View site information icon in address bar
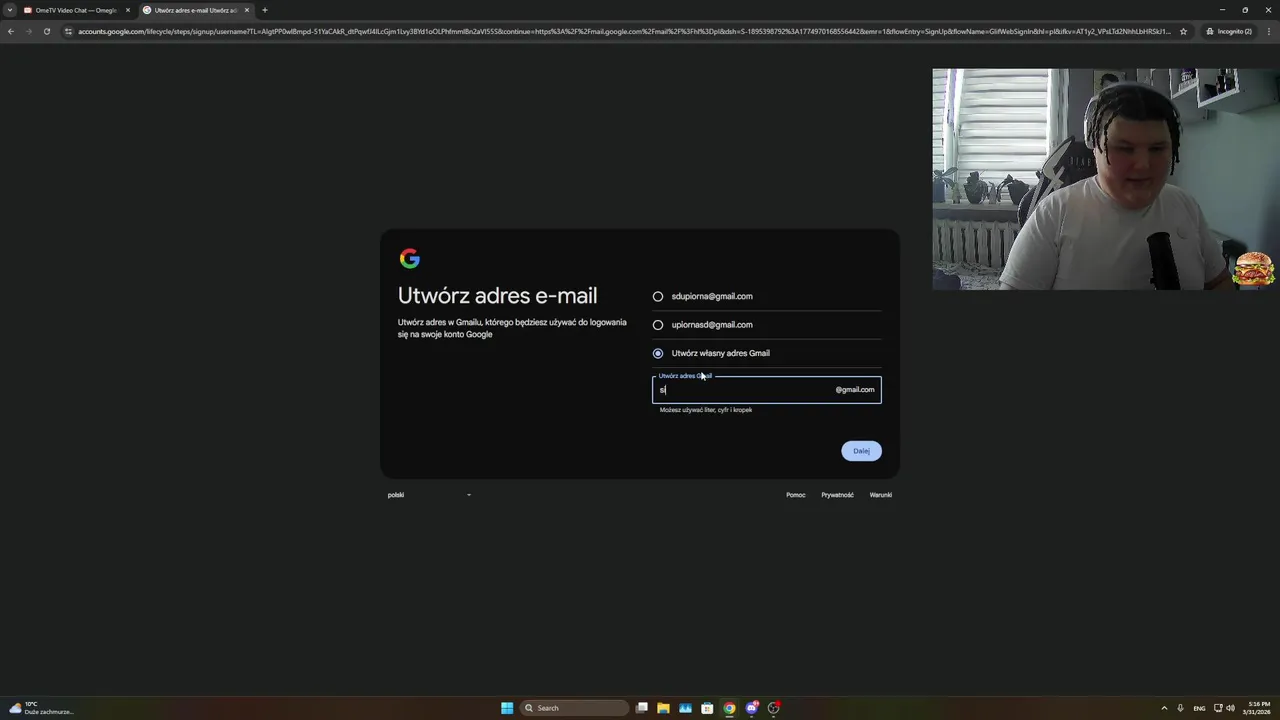Screen dimensions: 1280x720 tap(68, 31)
